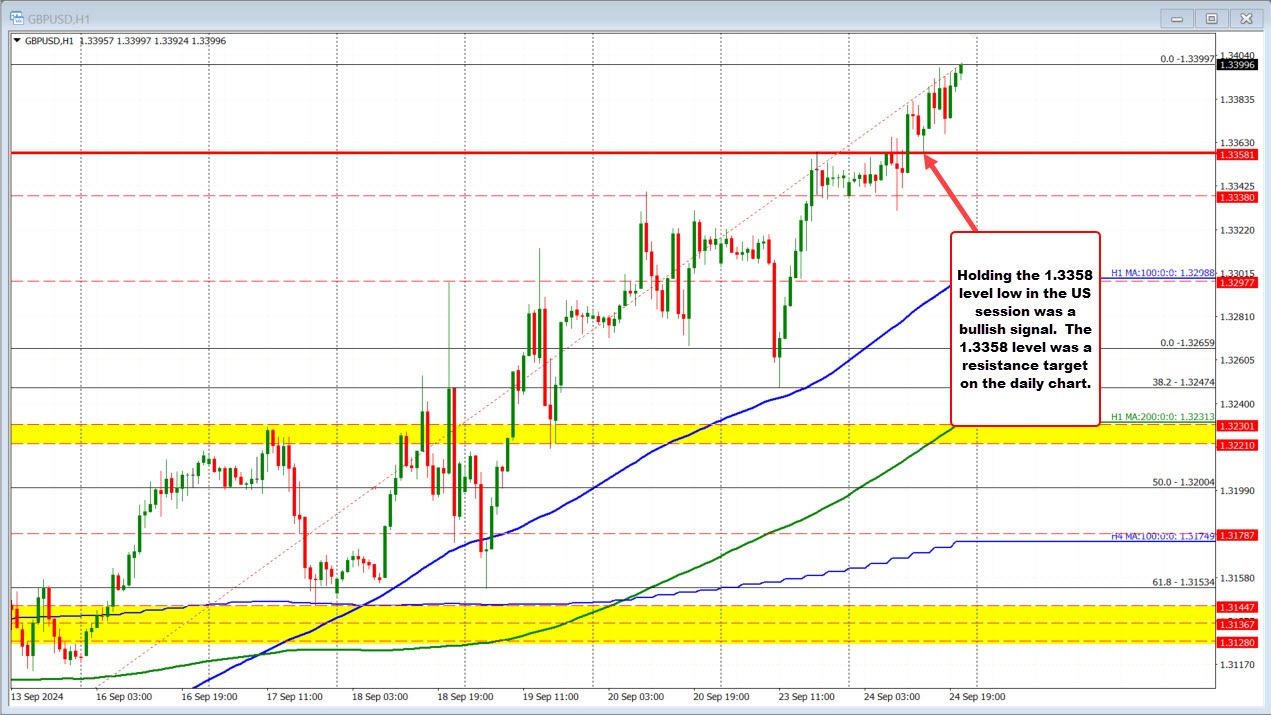Select the Fibonacci label 50.0 -1.32004
1271x715 pixels.
pos(1185,482)
